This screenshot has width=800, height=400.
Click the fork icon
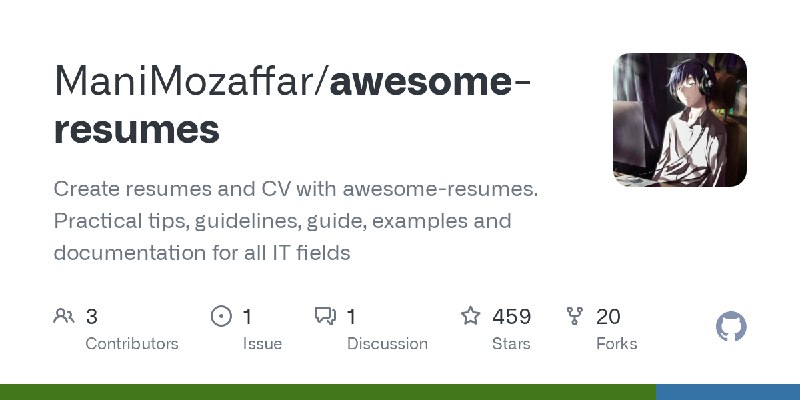(x=574, y=316)
